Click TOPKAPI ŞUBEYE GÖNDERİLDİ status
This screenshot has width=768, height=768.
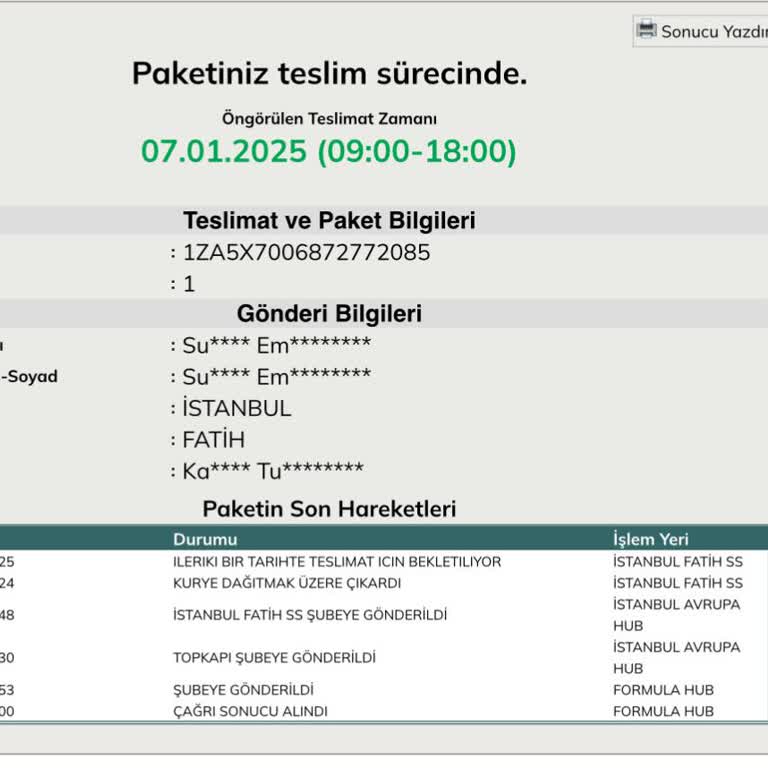[x=274, y=658]
